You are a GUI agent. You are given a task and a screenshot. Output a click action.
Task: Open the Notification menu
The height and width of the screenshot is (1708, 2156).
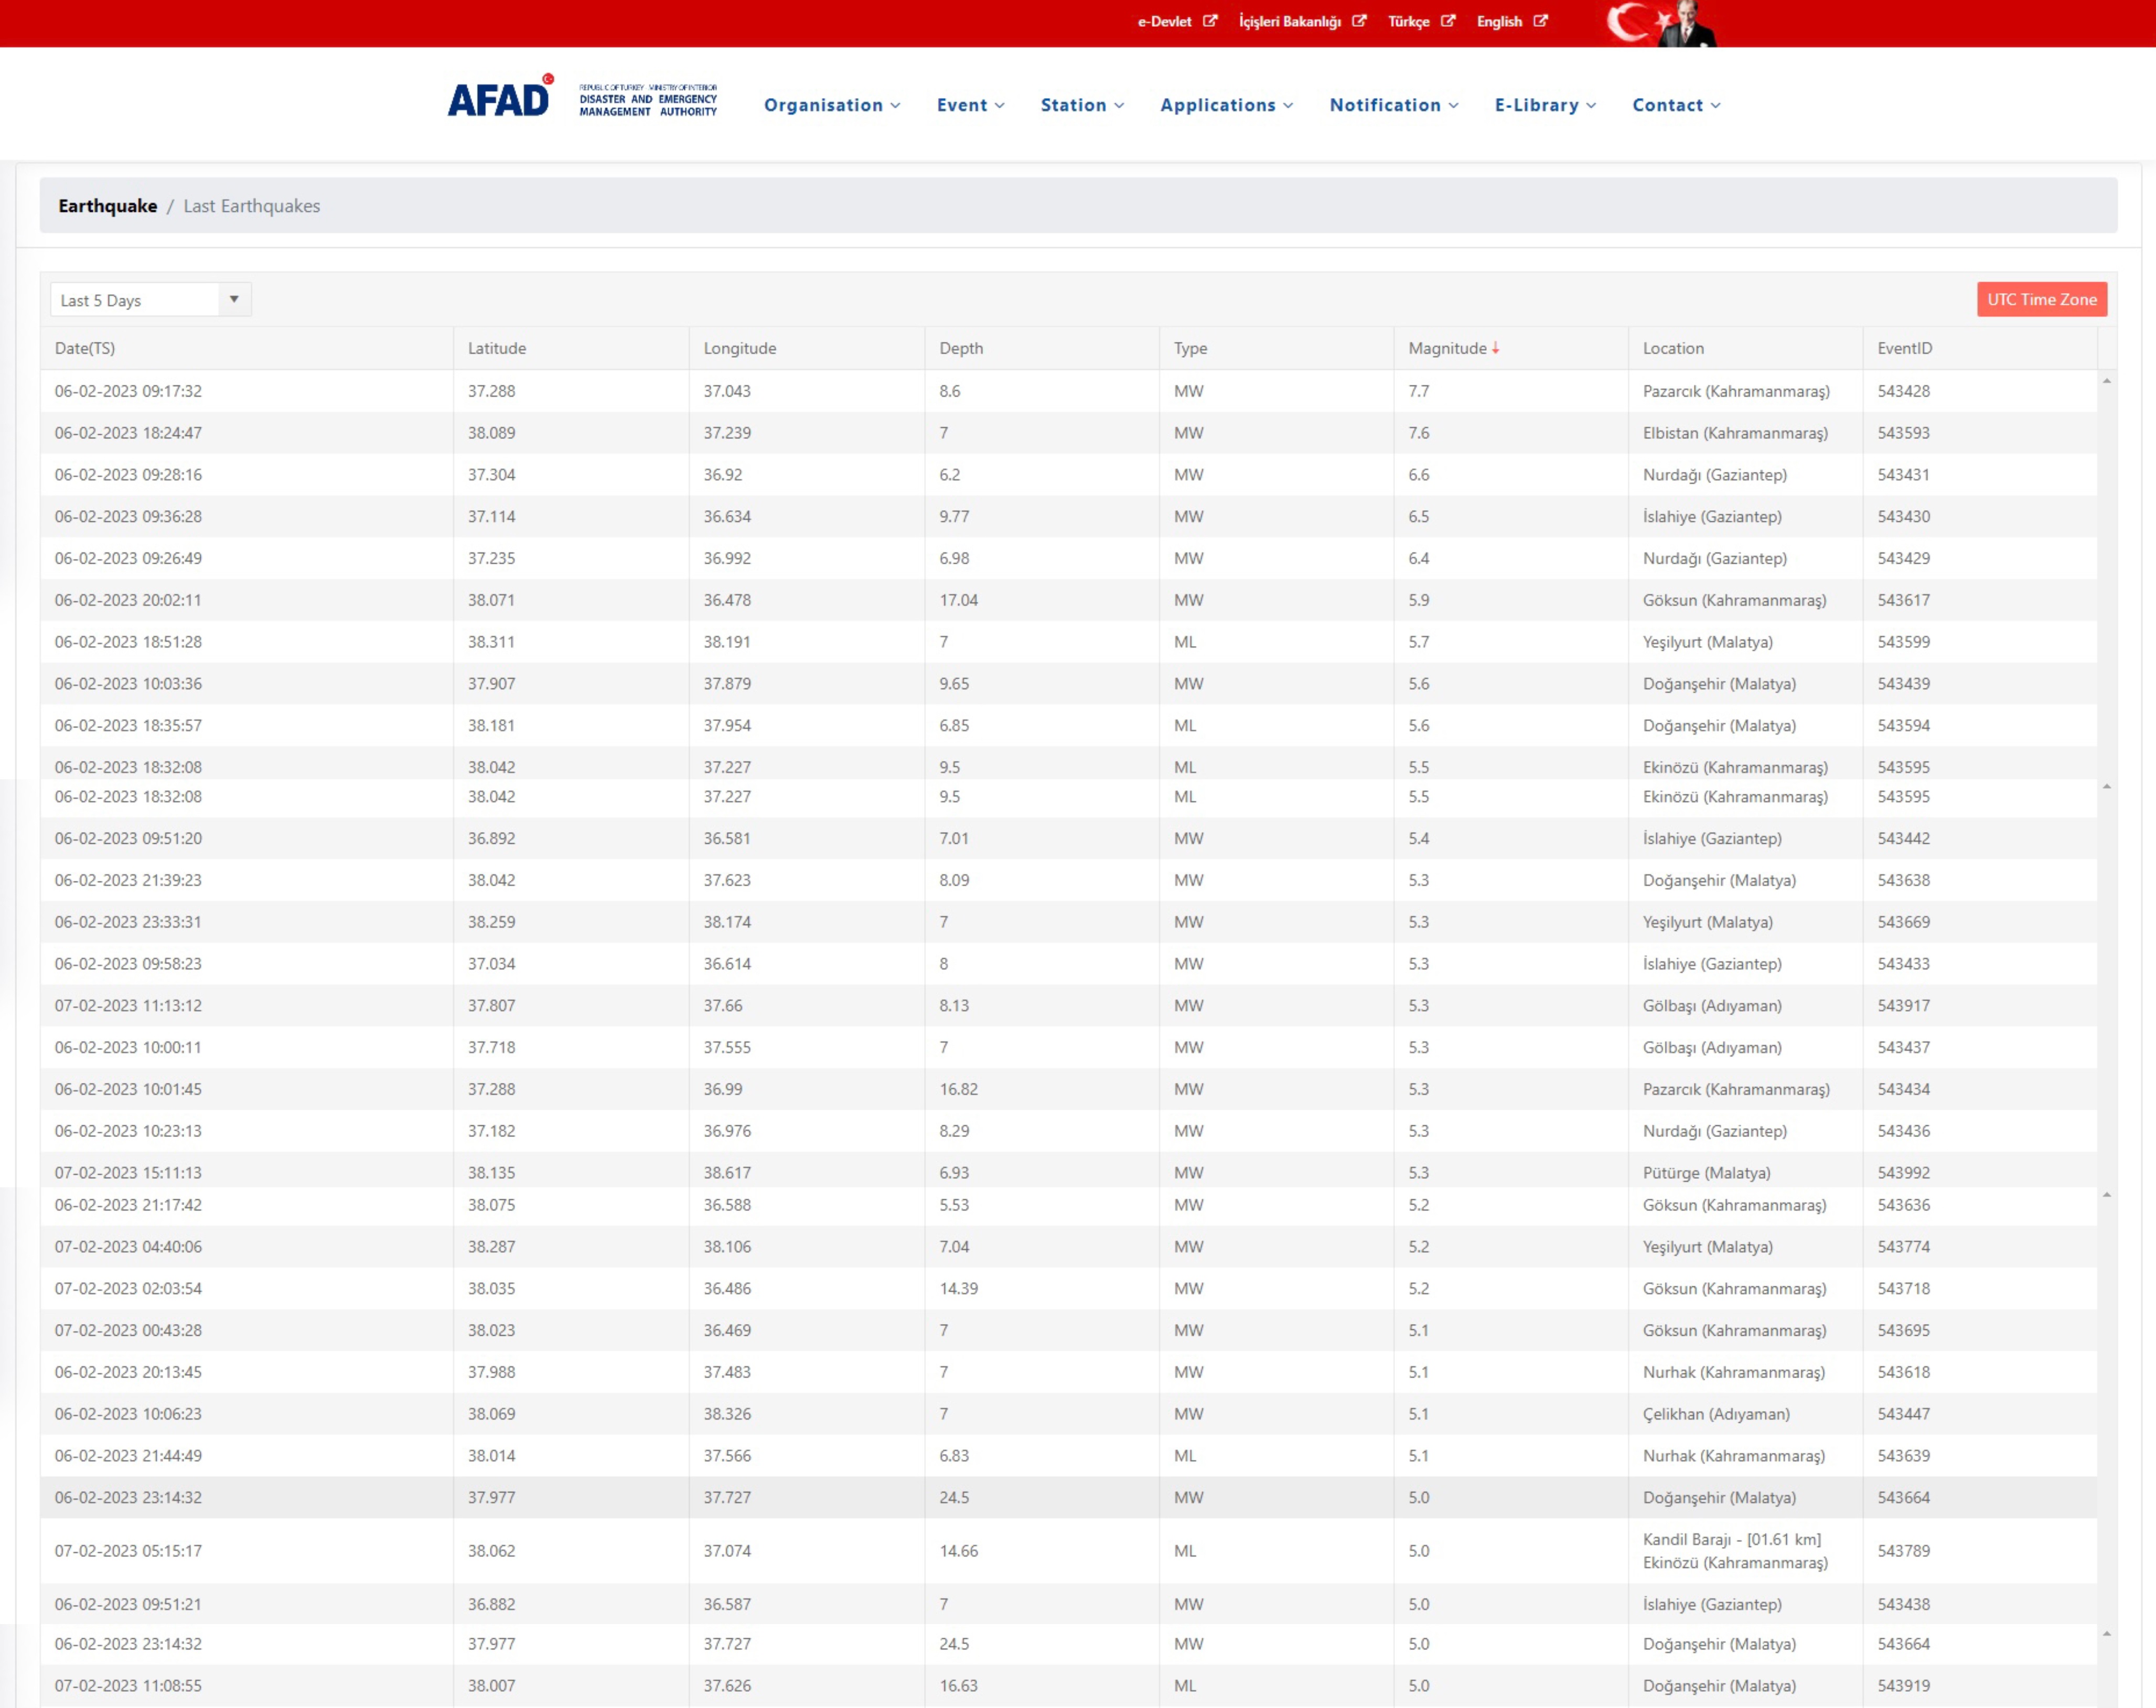(x=1394, y=105)
